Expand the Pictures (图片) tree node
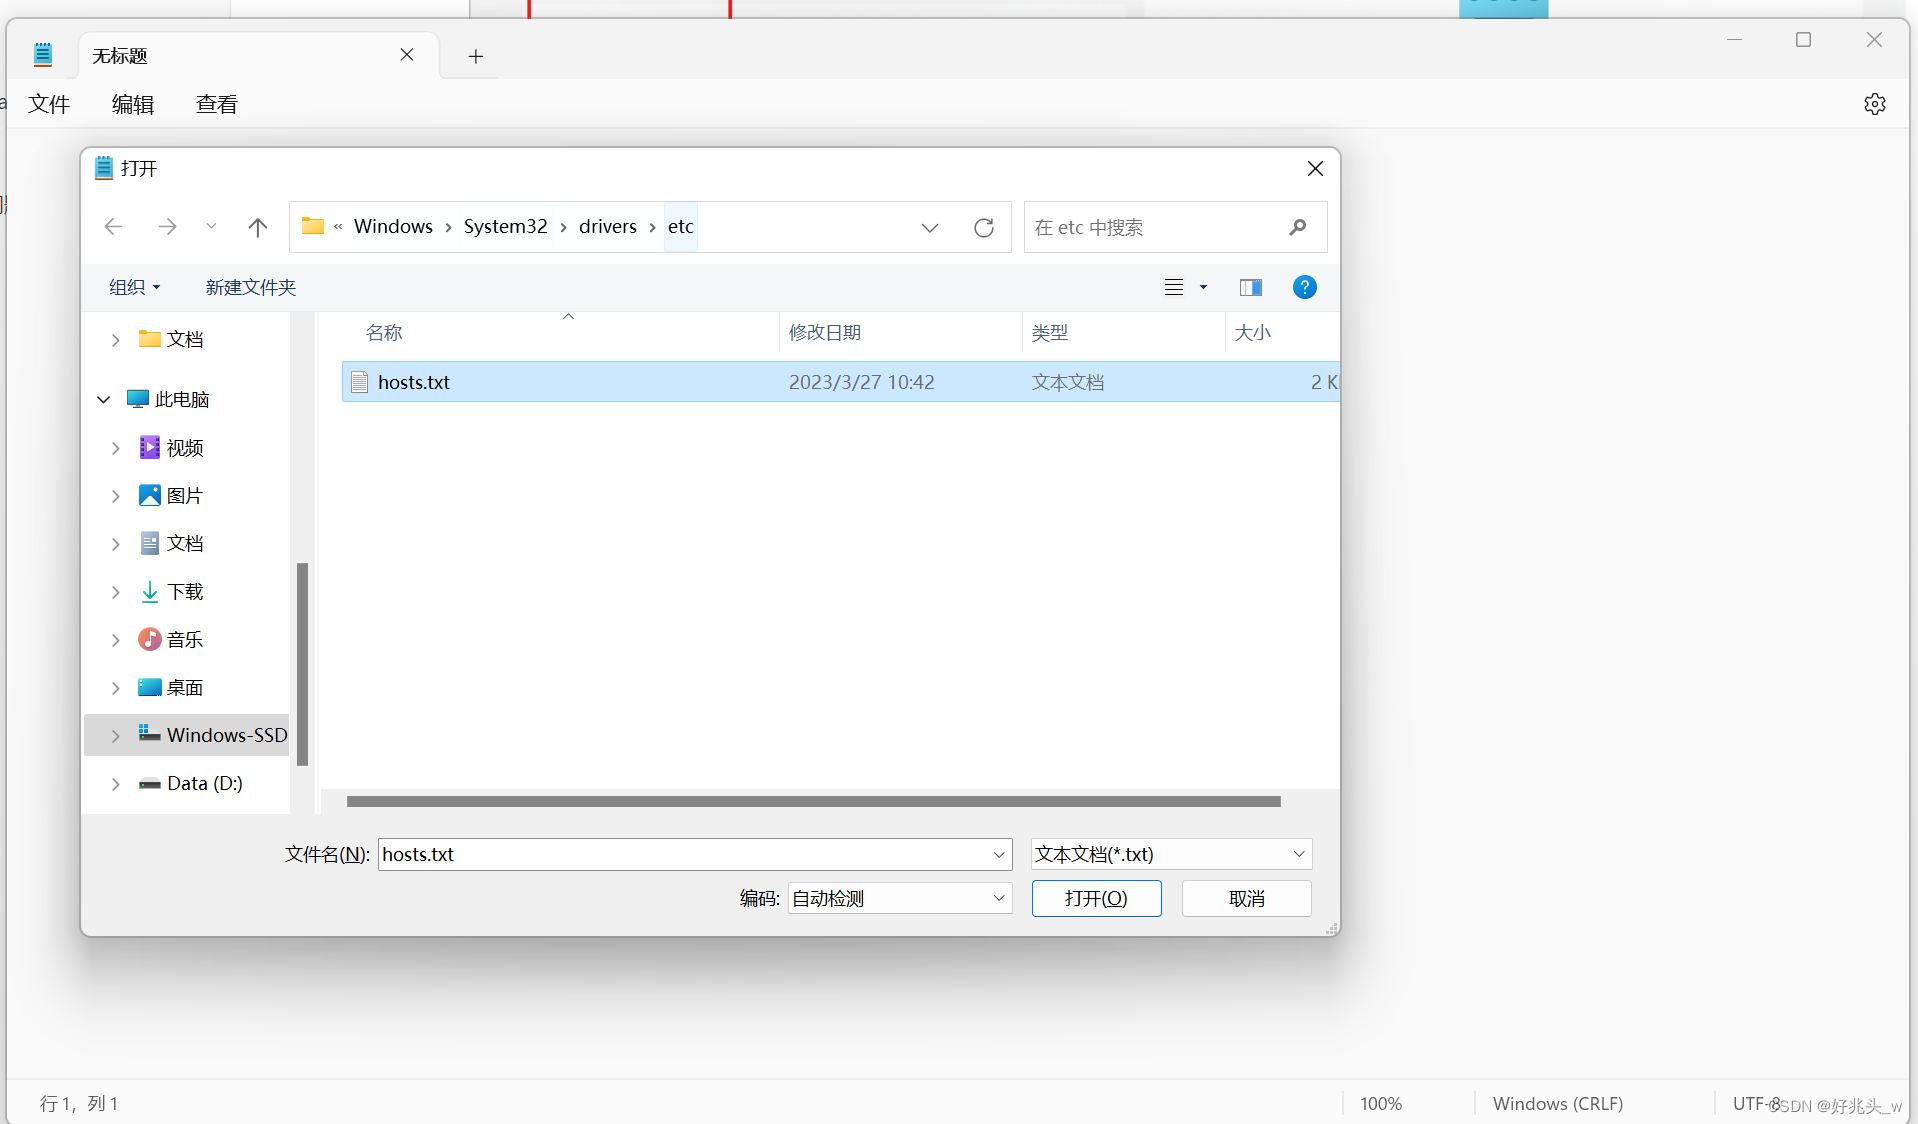Screen dimensions: 1918x1124 (116, 496)
